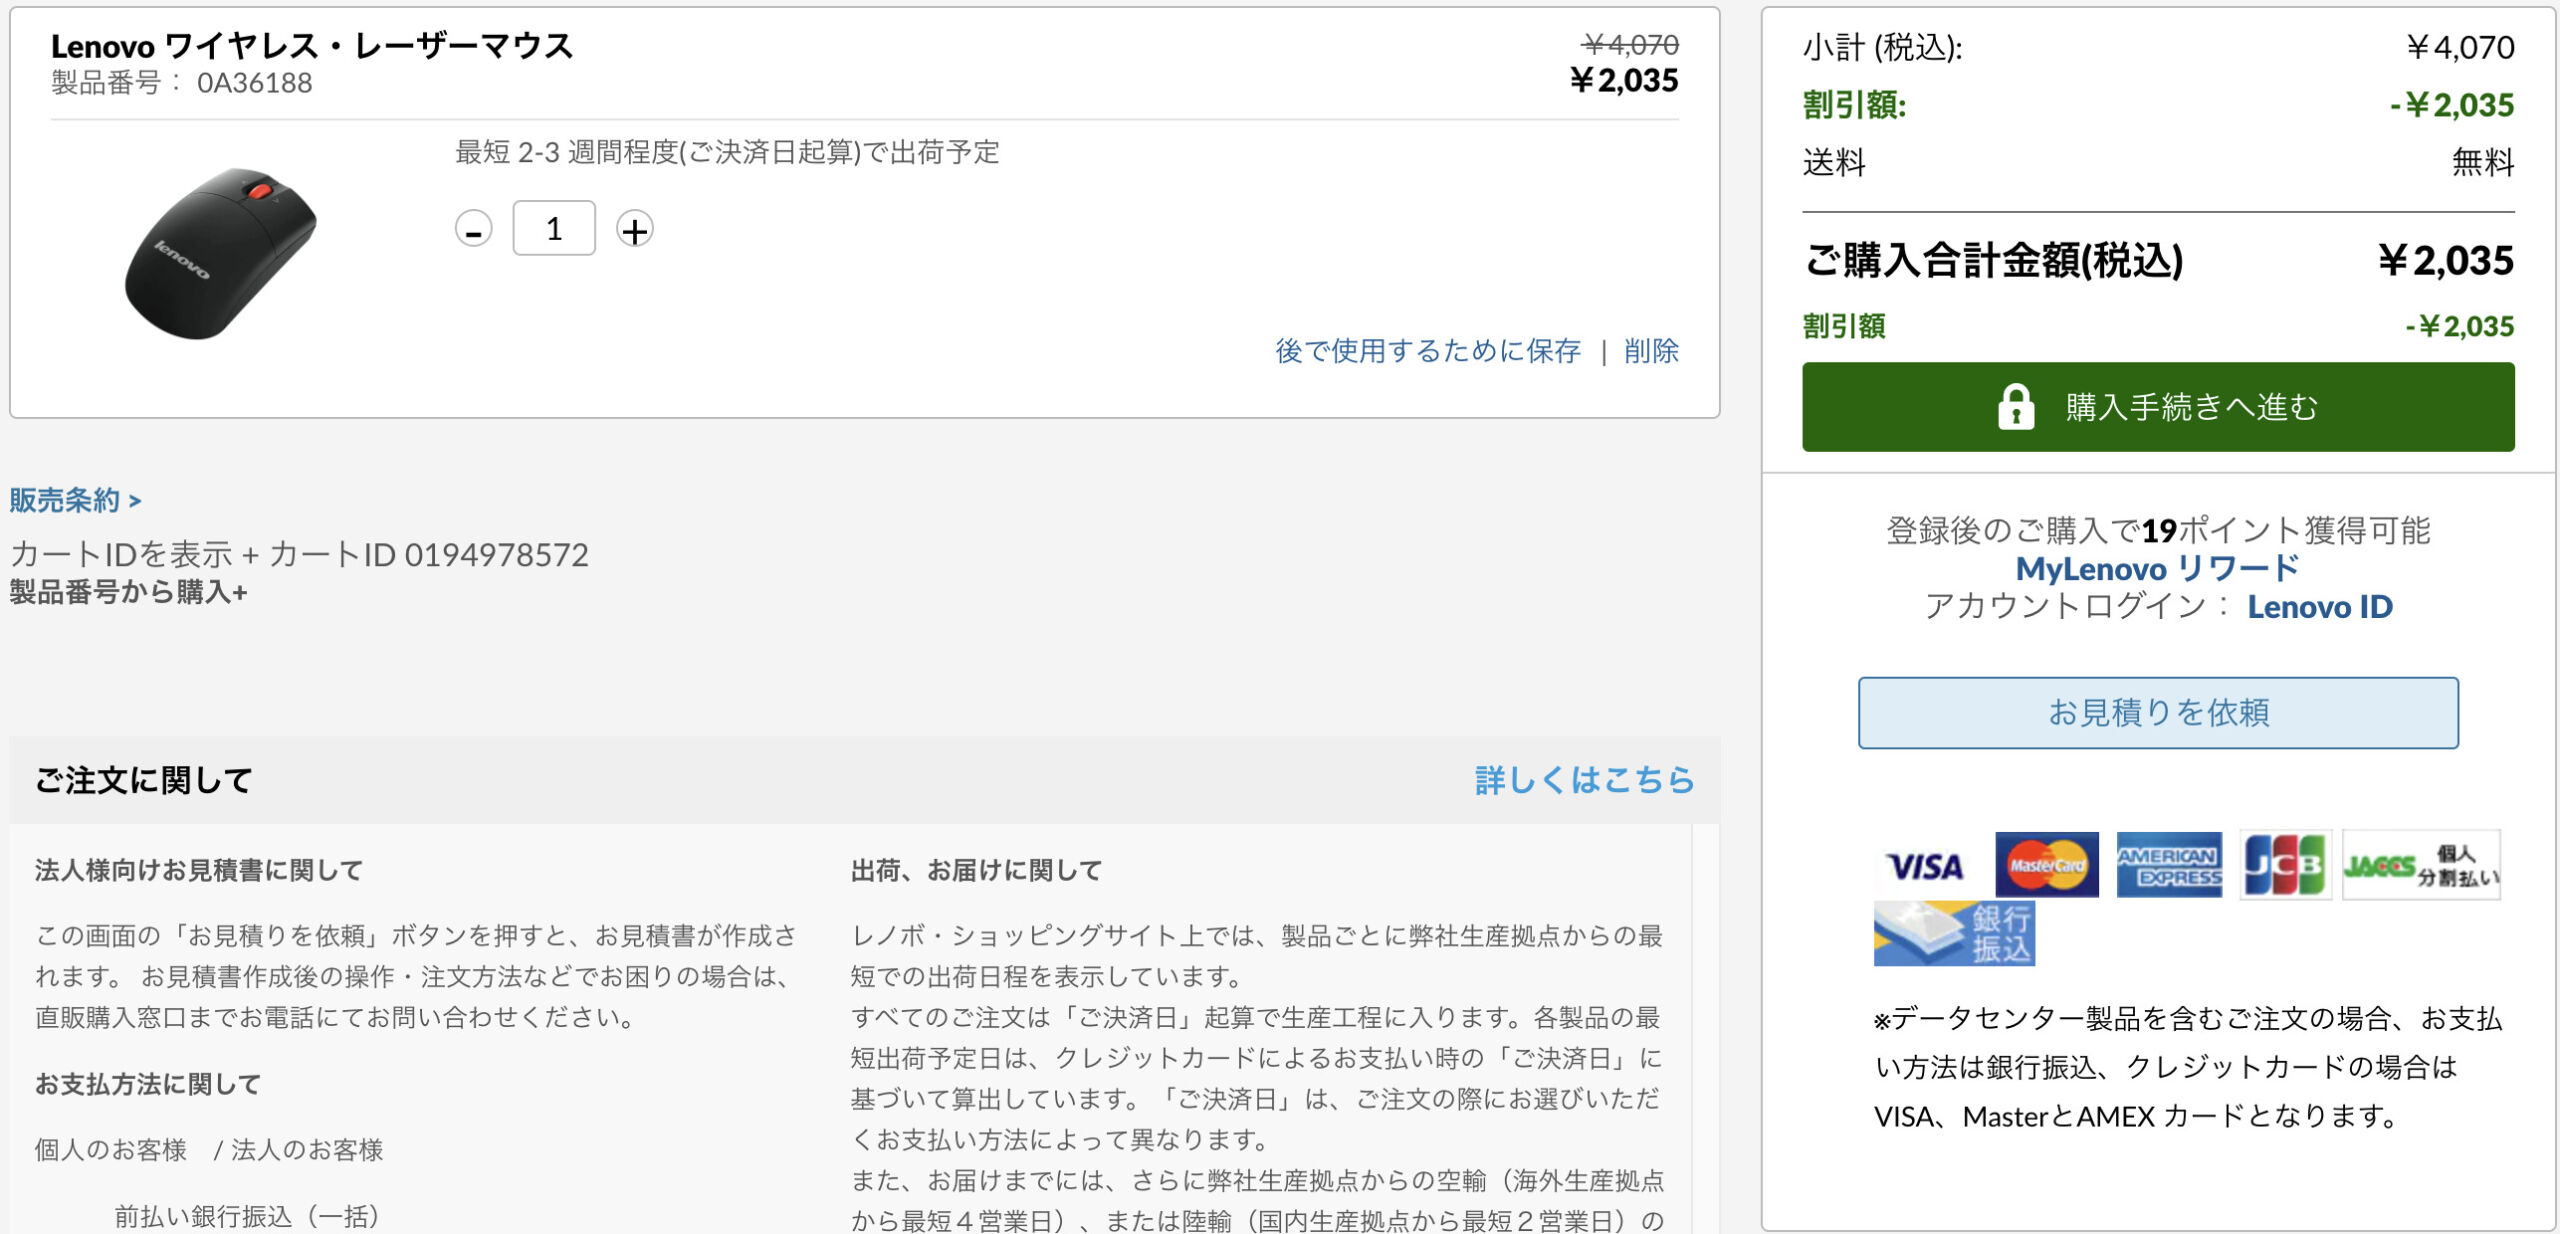
Task: Click 後で使用するために保存 link
Action: coord(1427,351)
